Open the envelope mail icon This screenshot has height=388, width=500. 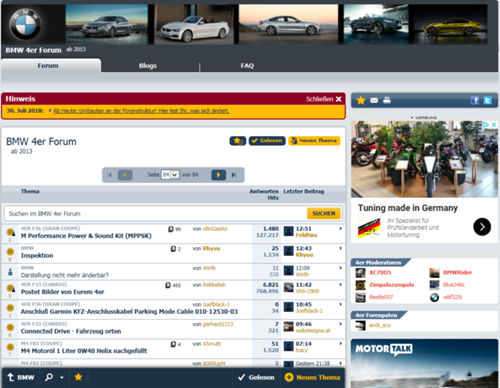pyautogui.click(x=374, y=100)
